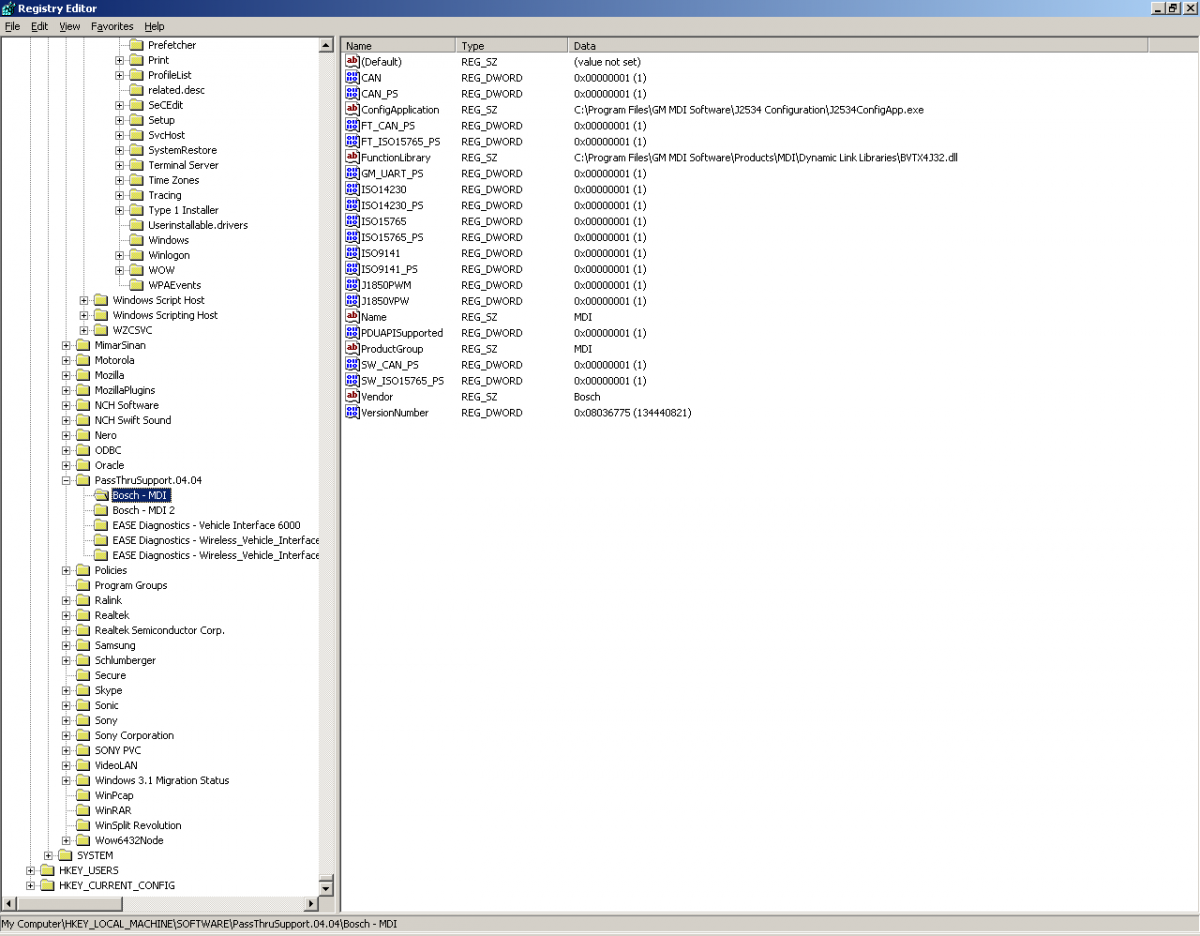
Task: Select the FT_ISO15765_PS value name
Action: tap(401, 142)
